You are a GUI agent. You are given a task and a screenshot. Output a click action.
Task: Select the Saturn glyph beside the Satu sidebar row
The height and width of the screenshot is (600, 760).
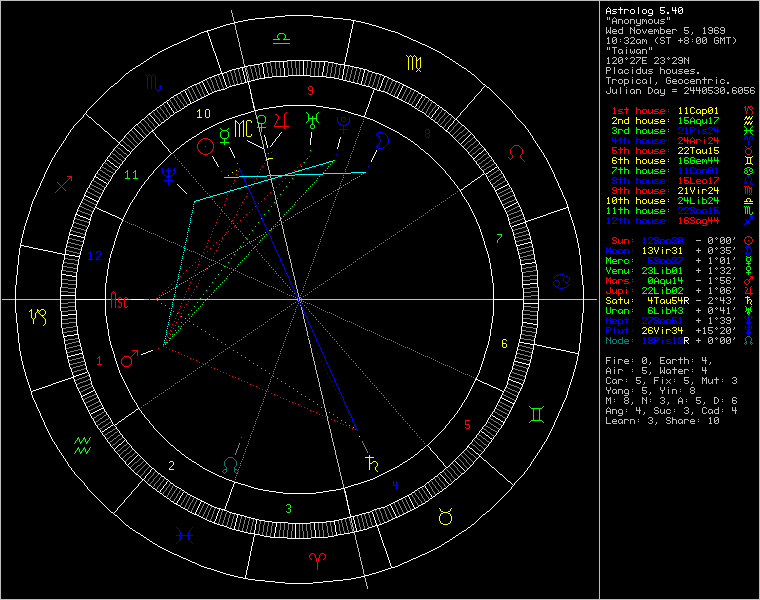point(748,301)
